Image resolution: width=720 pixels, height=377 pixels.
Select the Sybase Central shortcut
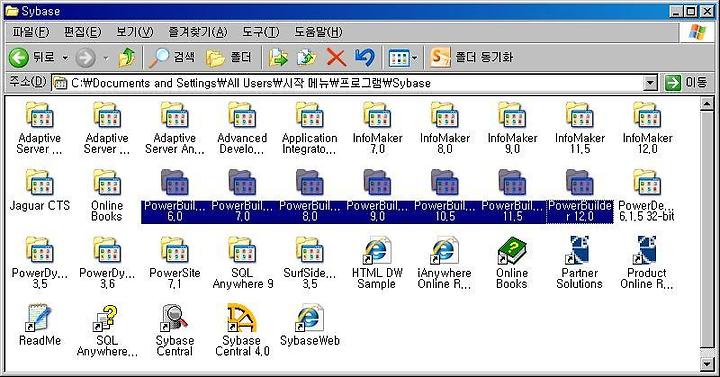174,331
